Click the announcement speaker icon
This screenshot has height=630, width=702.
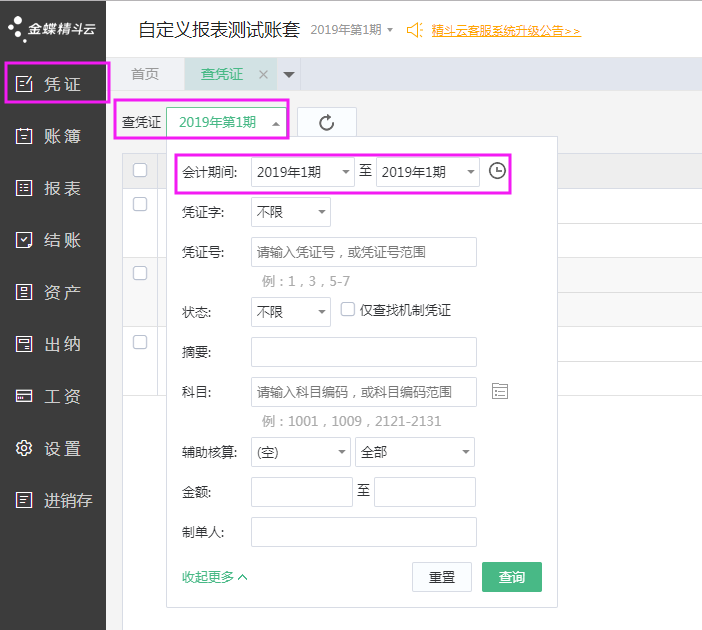pos(415,30)
